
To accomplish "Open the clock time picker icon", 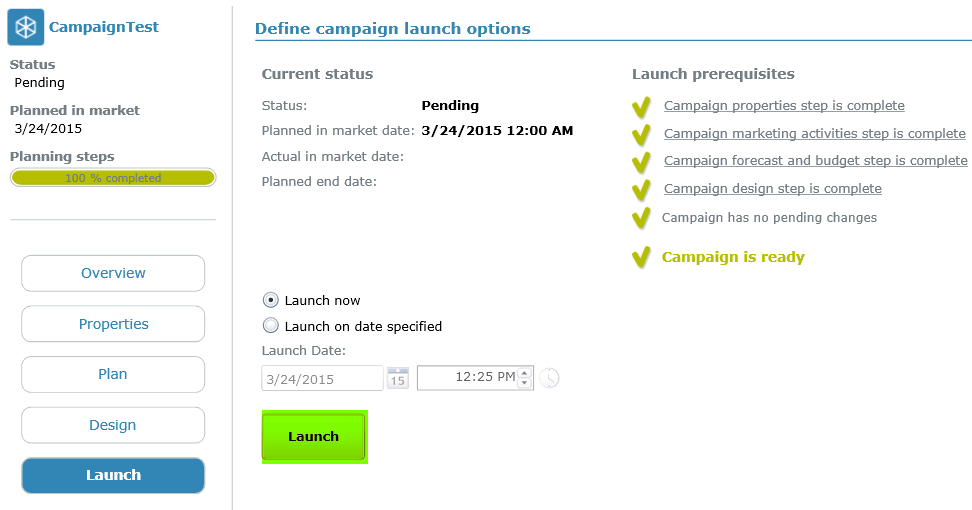I will coord(549,378).
